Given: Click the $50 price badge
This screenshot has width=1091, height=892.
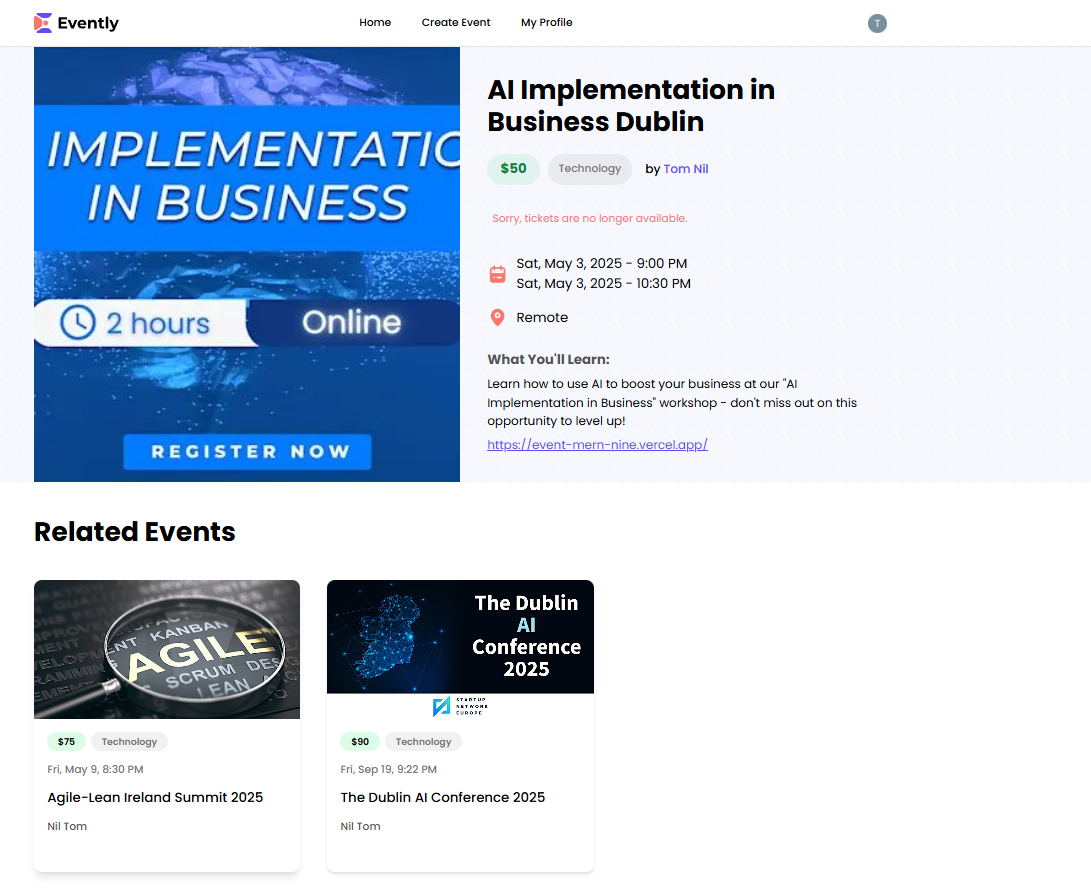Looking at the screenshot, I should (513, 169).
